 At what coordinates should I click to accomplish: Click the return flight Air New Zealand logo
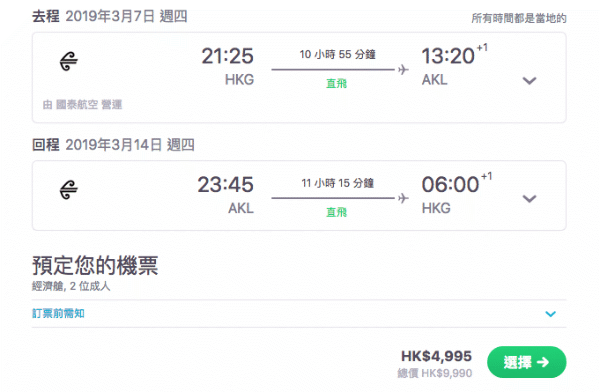[x=69, y=190]
